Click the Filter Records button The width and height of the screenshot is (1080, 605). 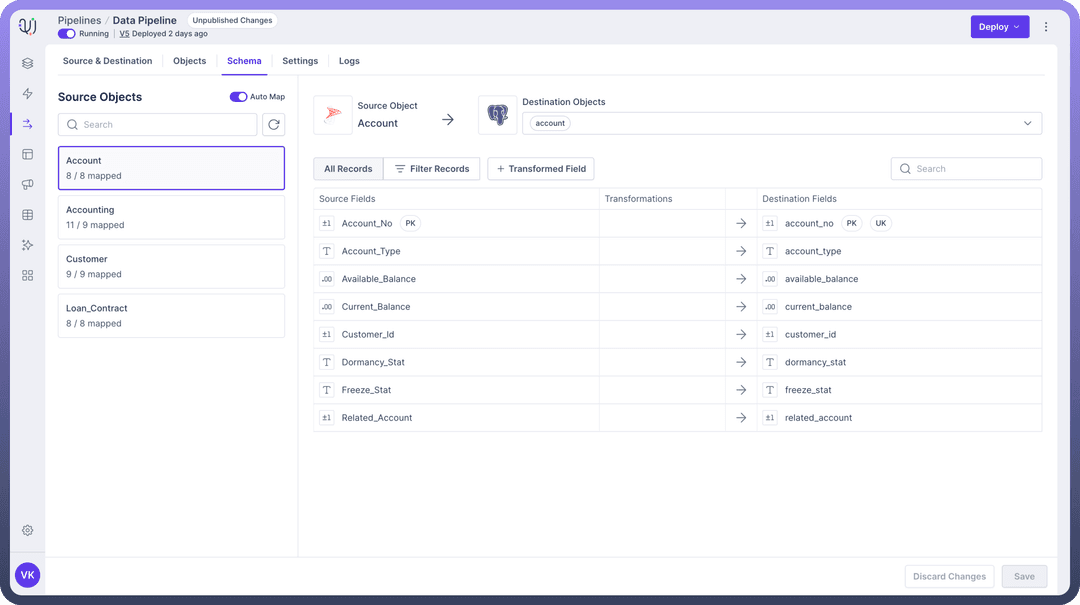(x=432, y=169)
